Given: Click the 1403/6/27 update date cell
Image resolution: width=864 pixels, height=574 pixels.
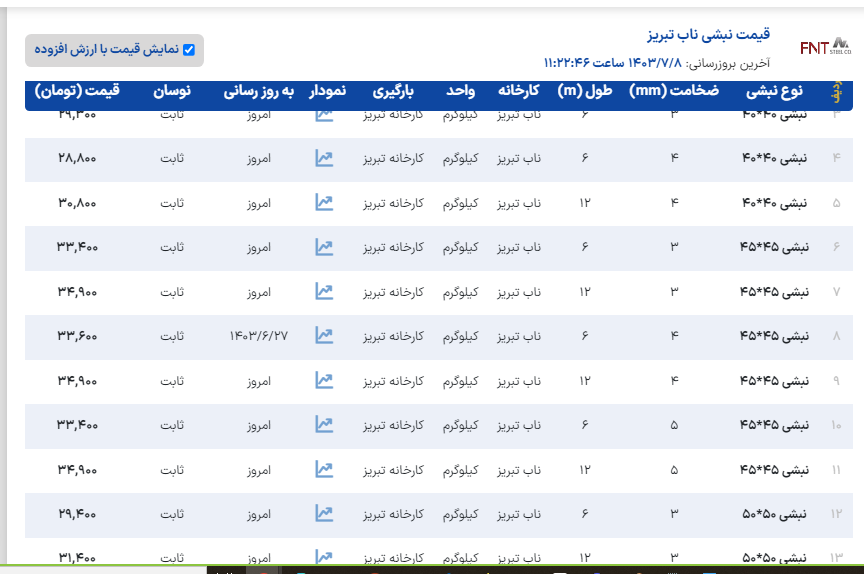Looking at the screenshot, I should (x=259, y=336).
